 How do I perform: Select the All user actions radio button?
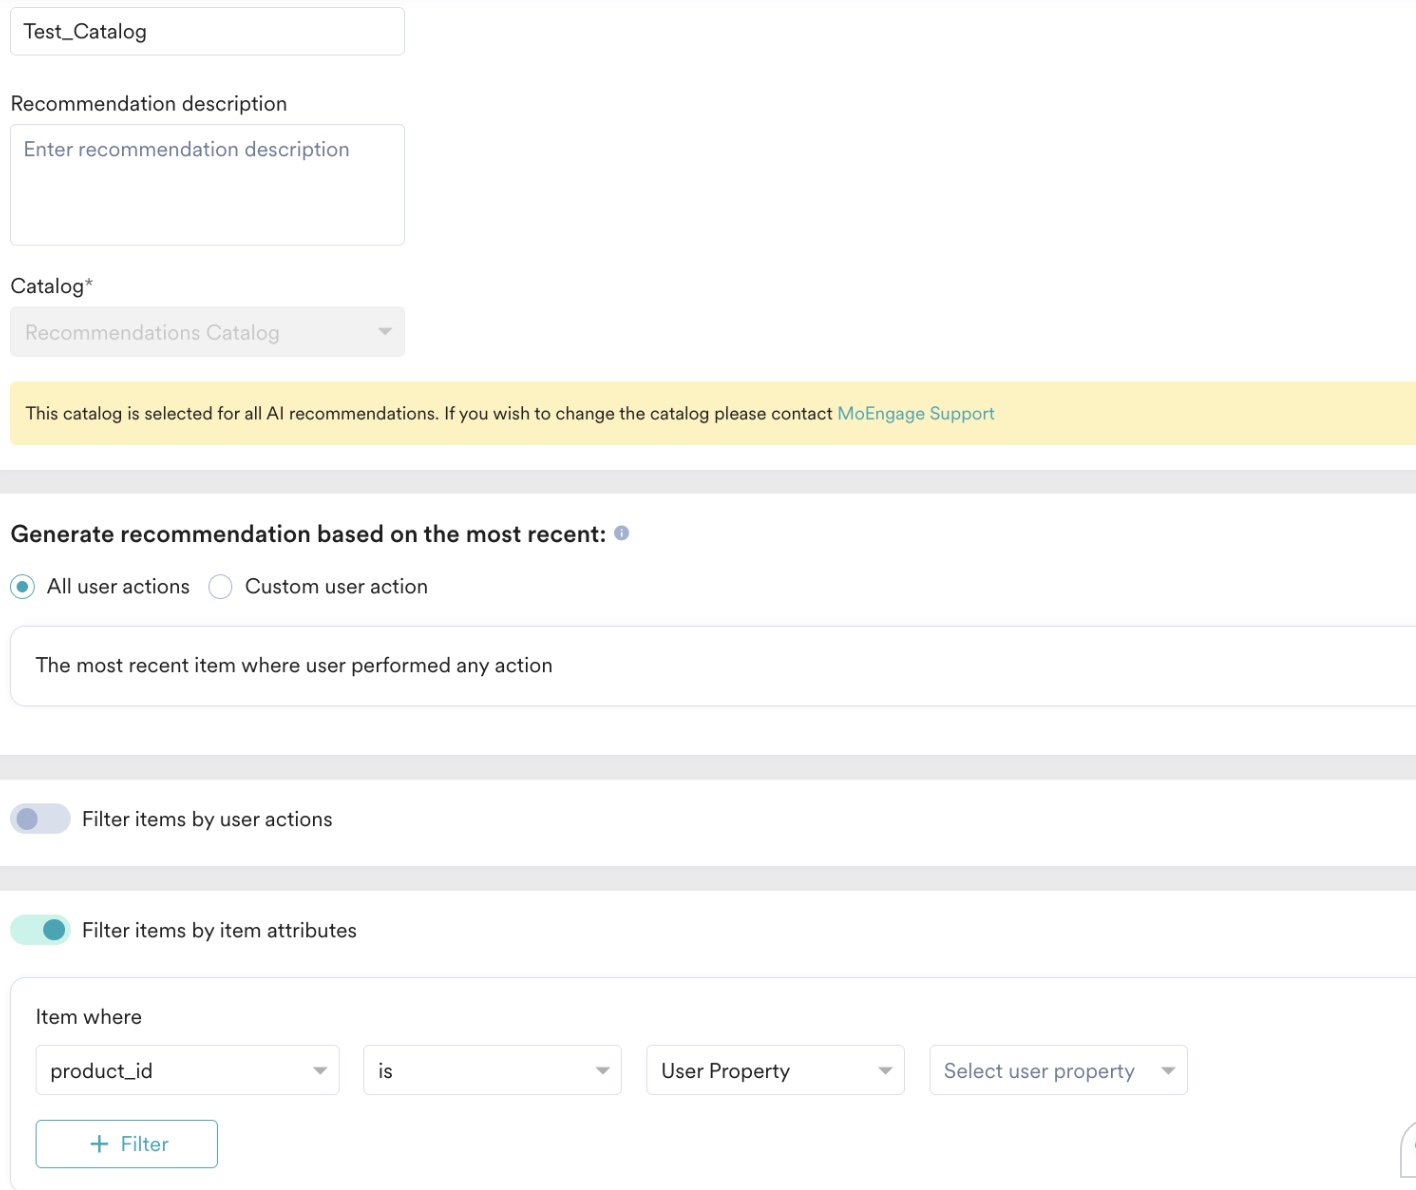point(22,587)
